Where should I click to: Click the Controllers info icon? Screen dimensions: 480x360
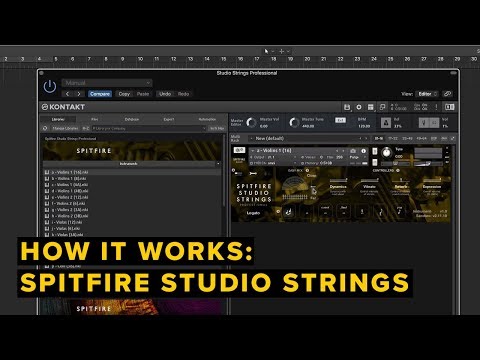coord(398,170)
